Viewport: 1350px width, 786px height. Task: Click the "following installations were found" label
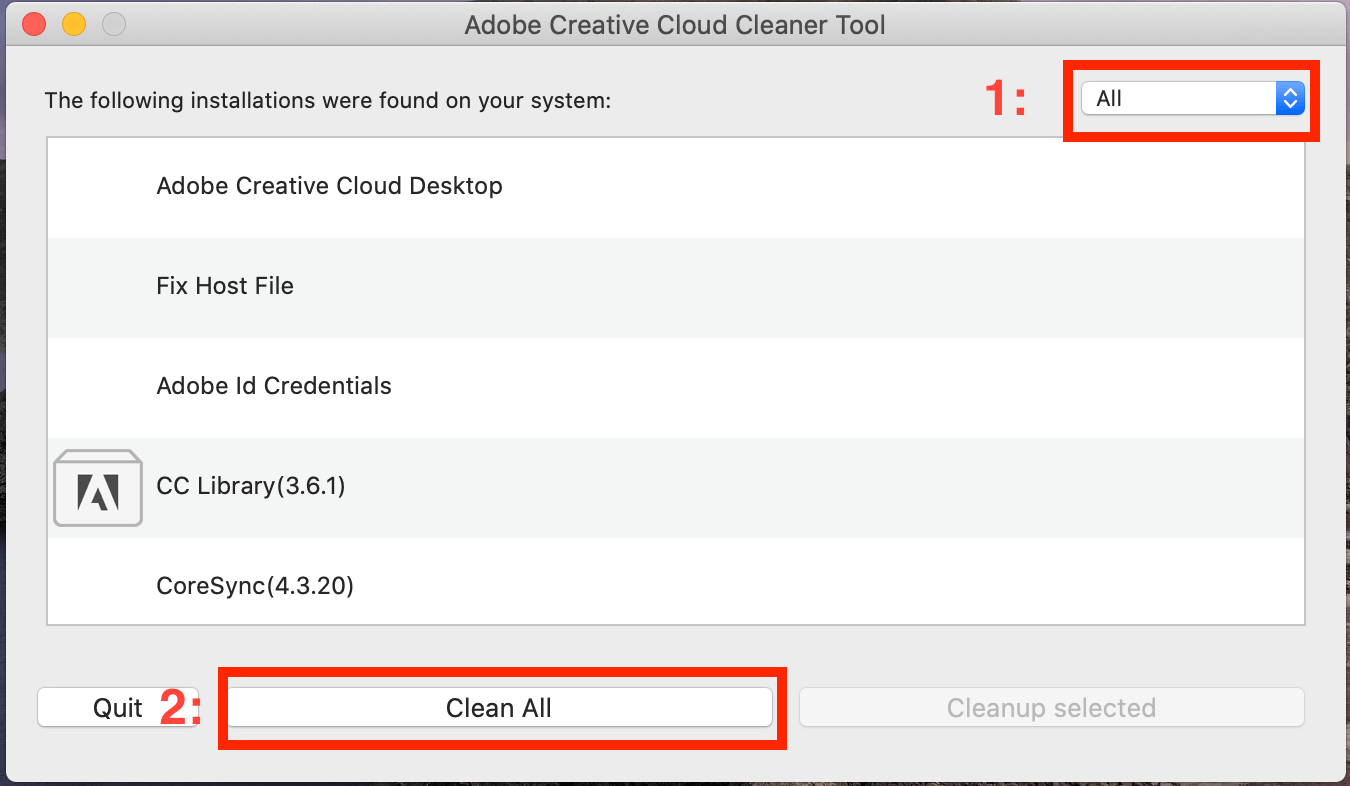coord(327,101)
